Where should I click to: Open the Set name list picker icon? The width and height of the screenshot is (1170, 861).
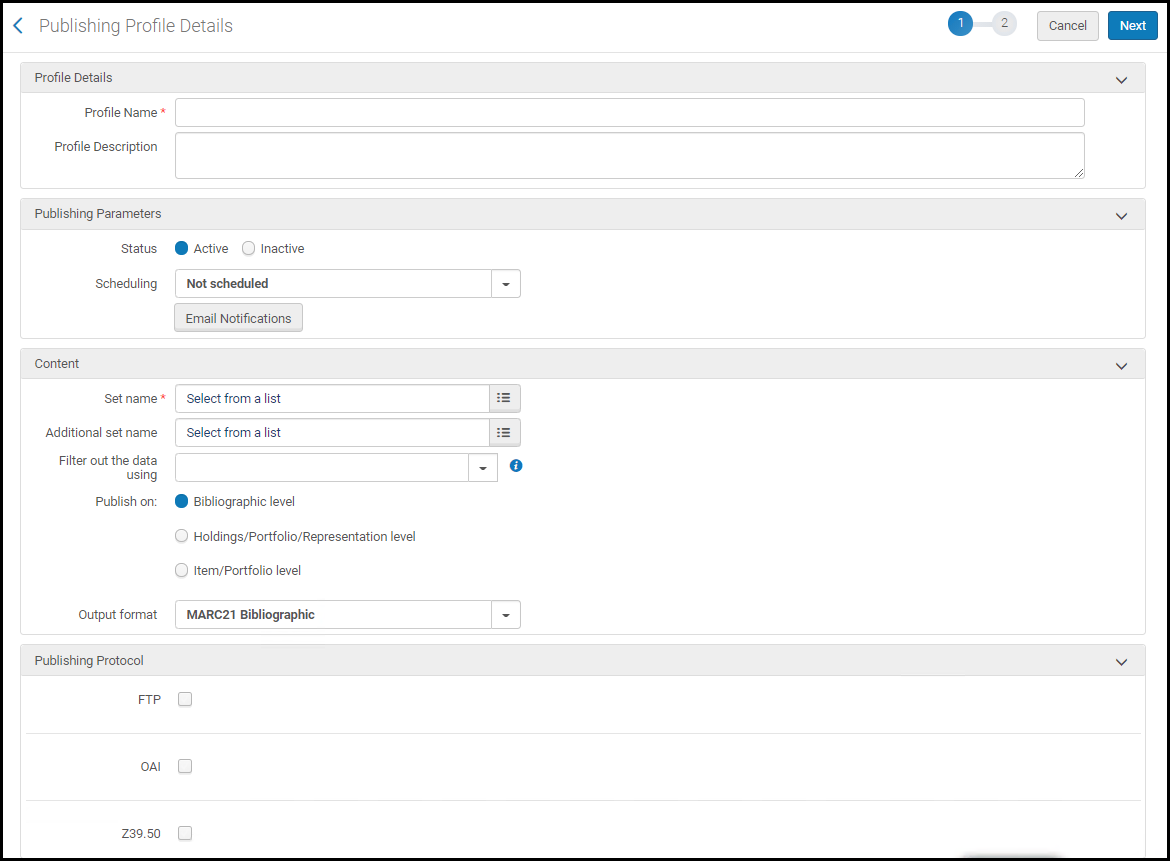click(504, 398)
